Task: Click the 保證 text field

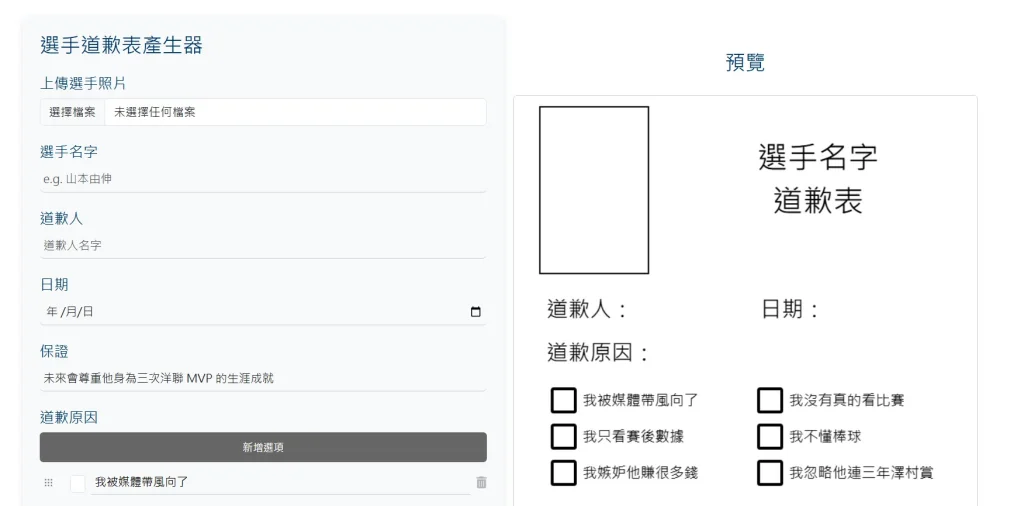Action: click(263, 378)
